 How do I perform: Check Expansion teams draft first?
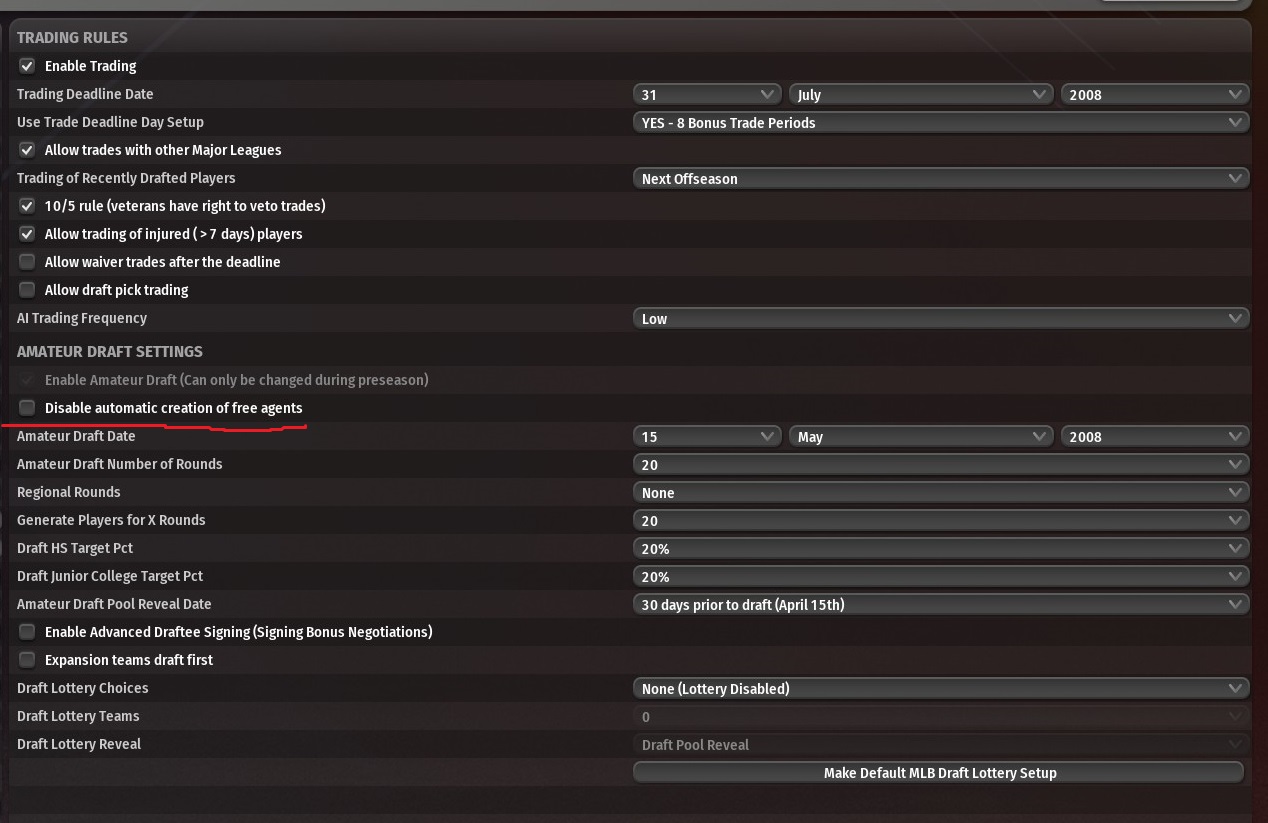27,660
